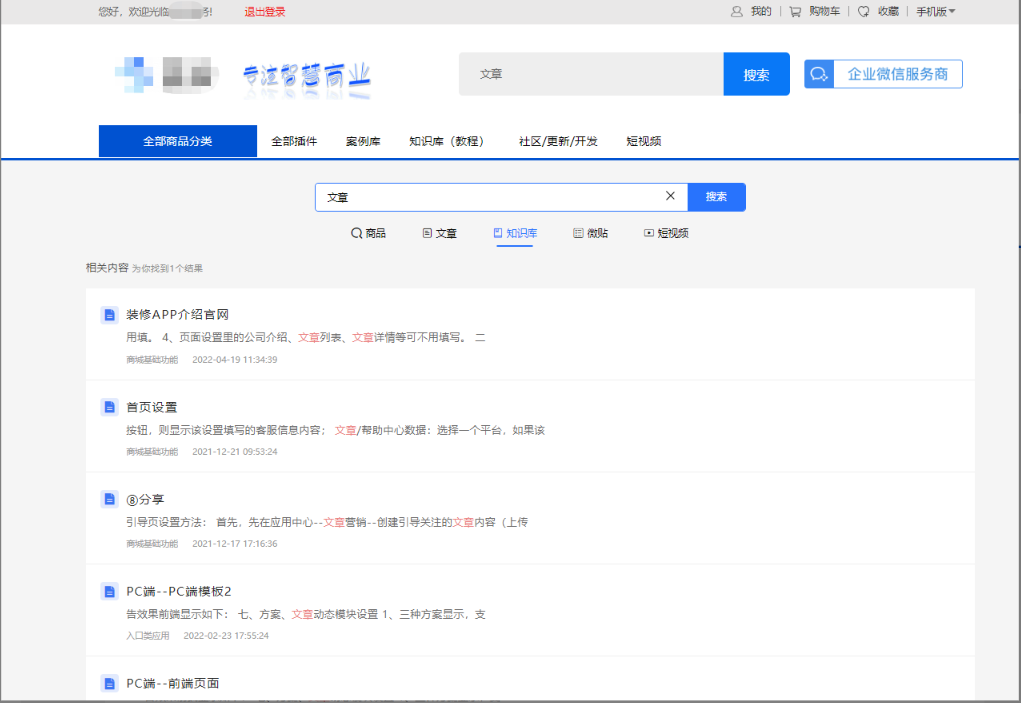Clear the search box with X icon
This screenshot has width=1021, height=703.
(670, 196)
